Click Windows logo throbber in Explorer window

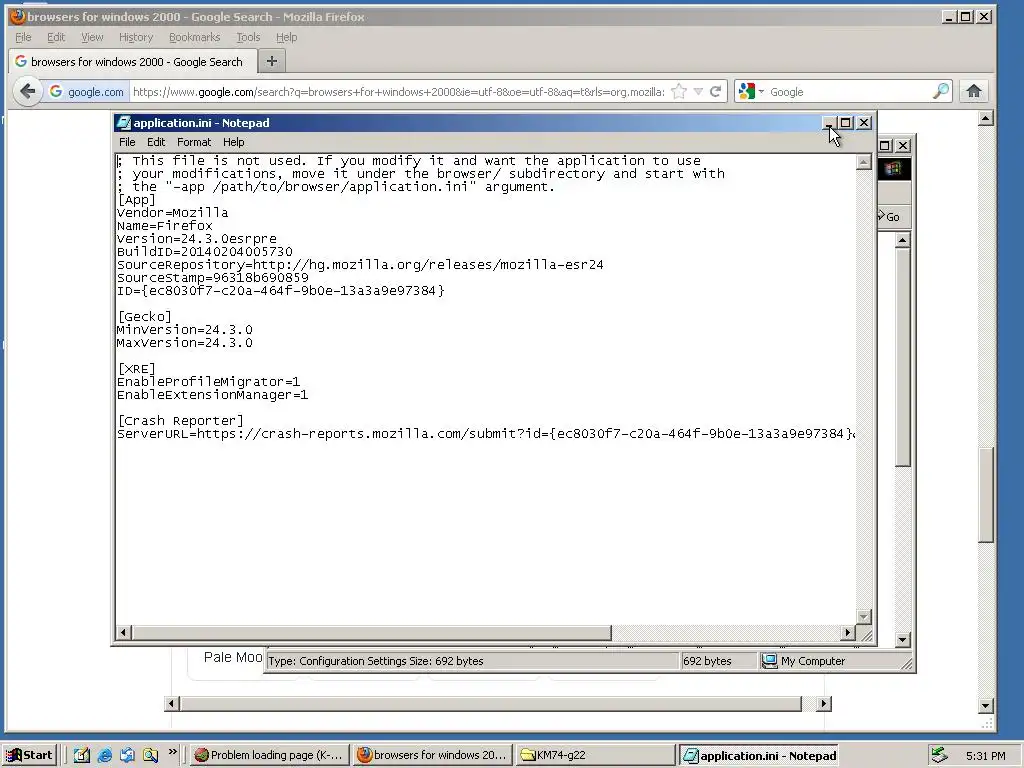point(894,169)
